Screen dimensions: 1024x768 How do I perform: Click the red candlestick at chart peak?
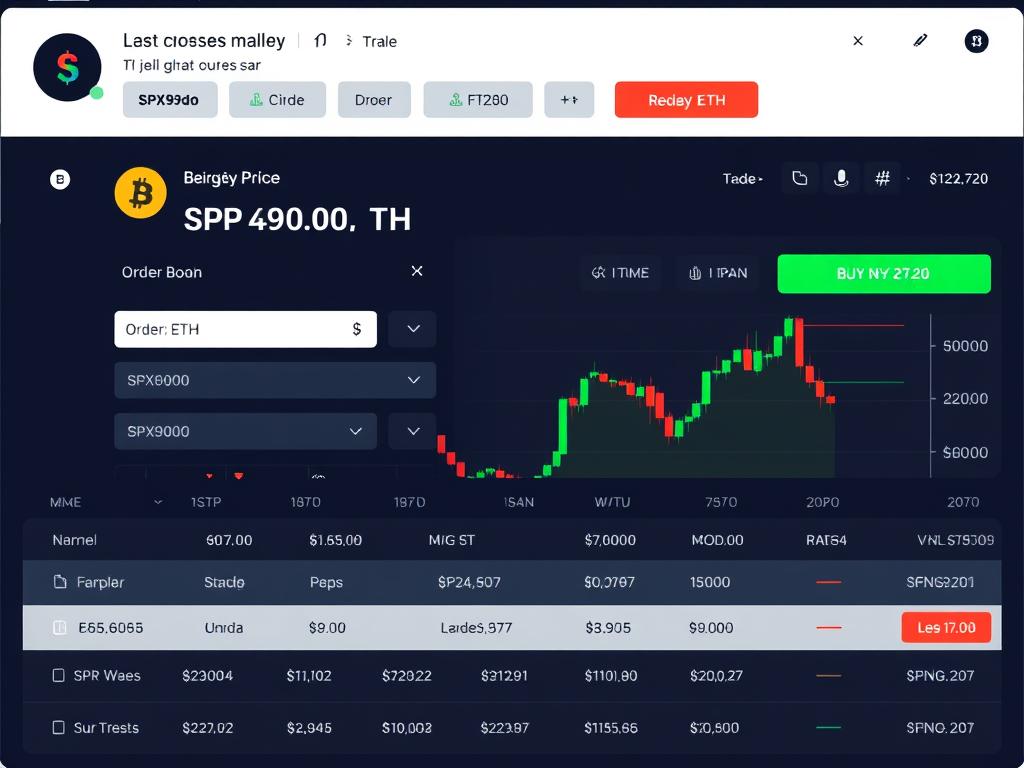[x=799, y=343]
